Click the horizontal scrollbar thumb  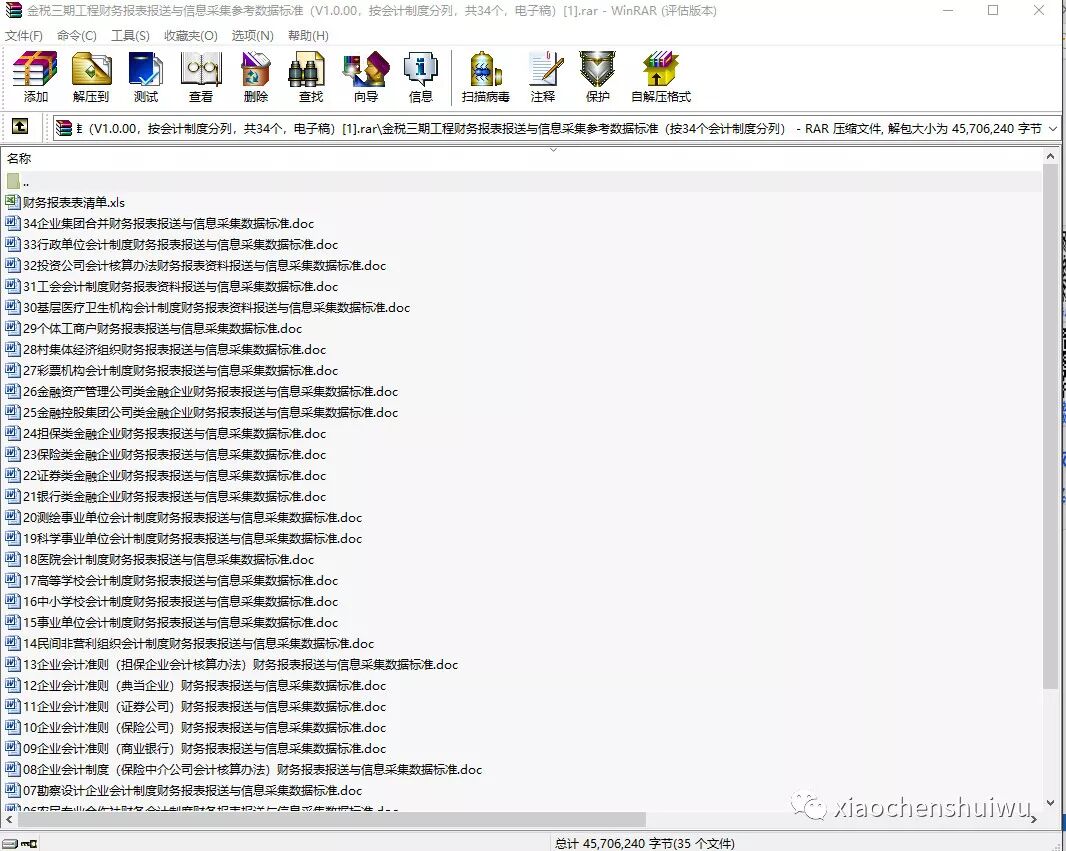(331, 820)
